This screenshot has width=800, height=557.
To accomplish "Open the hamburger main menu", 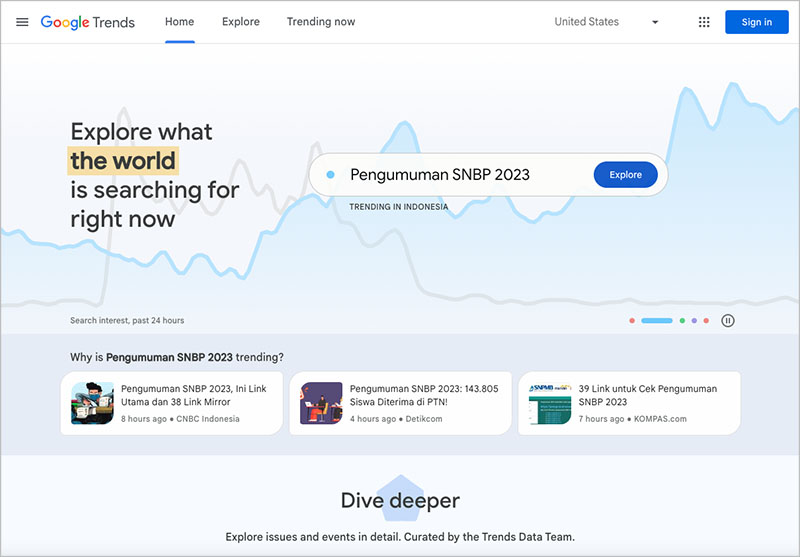I will pyautogui.click(x=22, y=22).
